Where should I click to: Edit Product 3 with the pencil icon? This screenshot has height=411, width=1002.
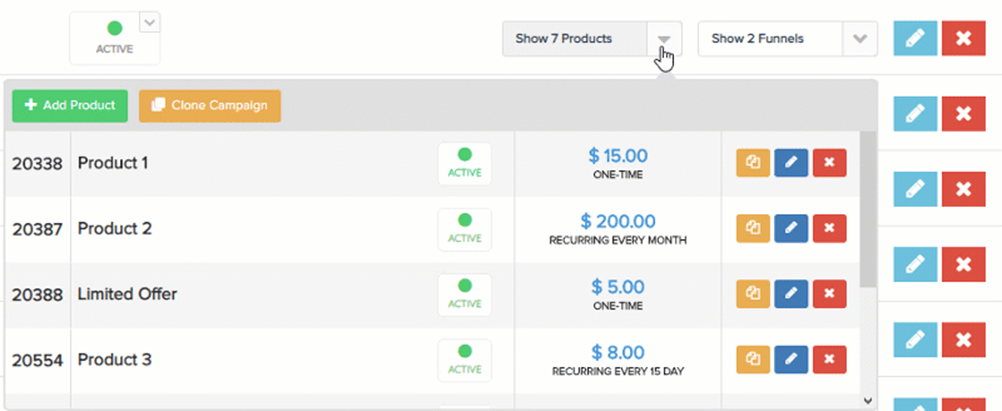pyautogui.click(x=791, y=359)
